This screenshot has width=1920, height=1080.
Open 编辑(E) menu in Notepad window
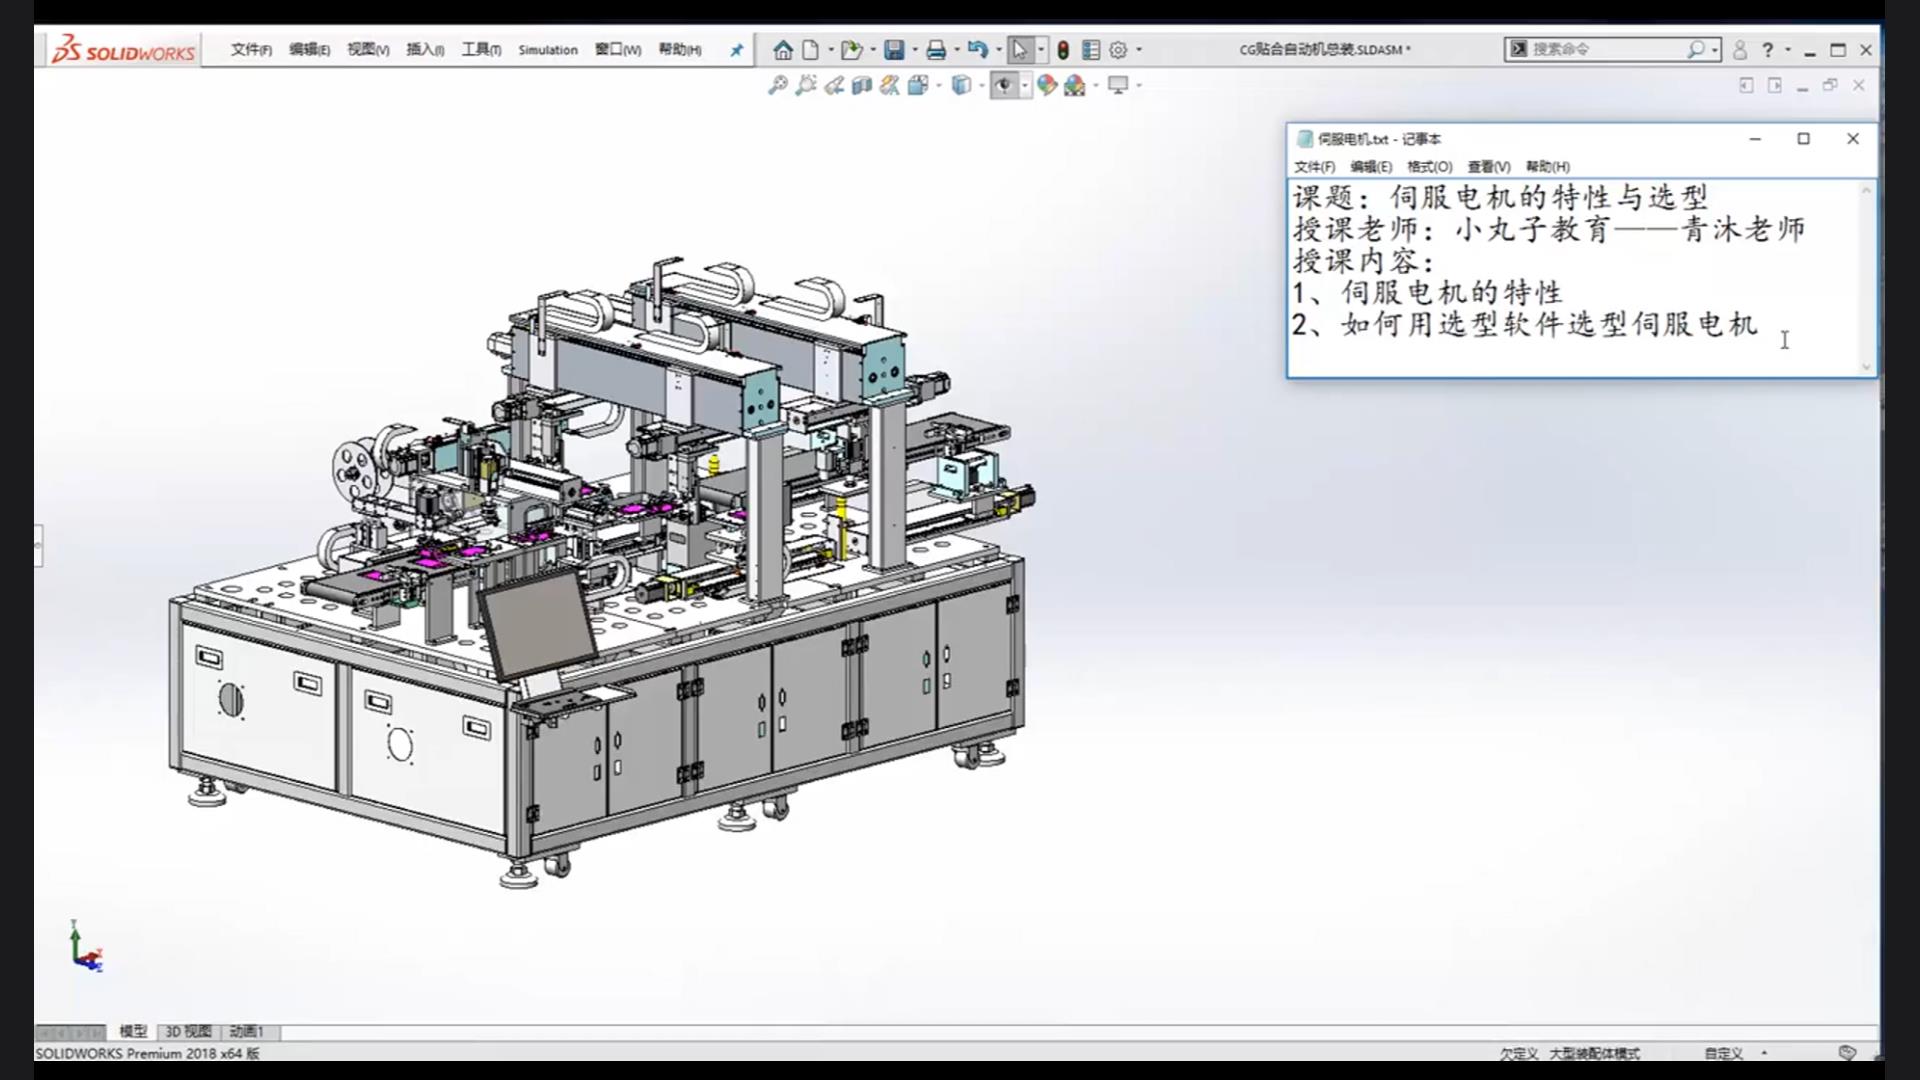[1371, 167]
